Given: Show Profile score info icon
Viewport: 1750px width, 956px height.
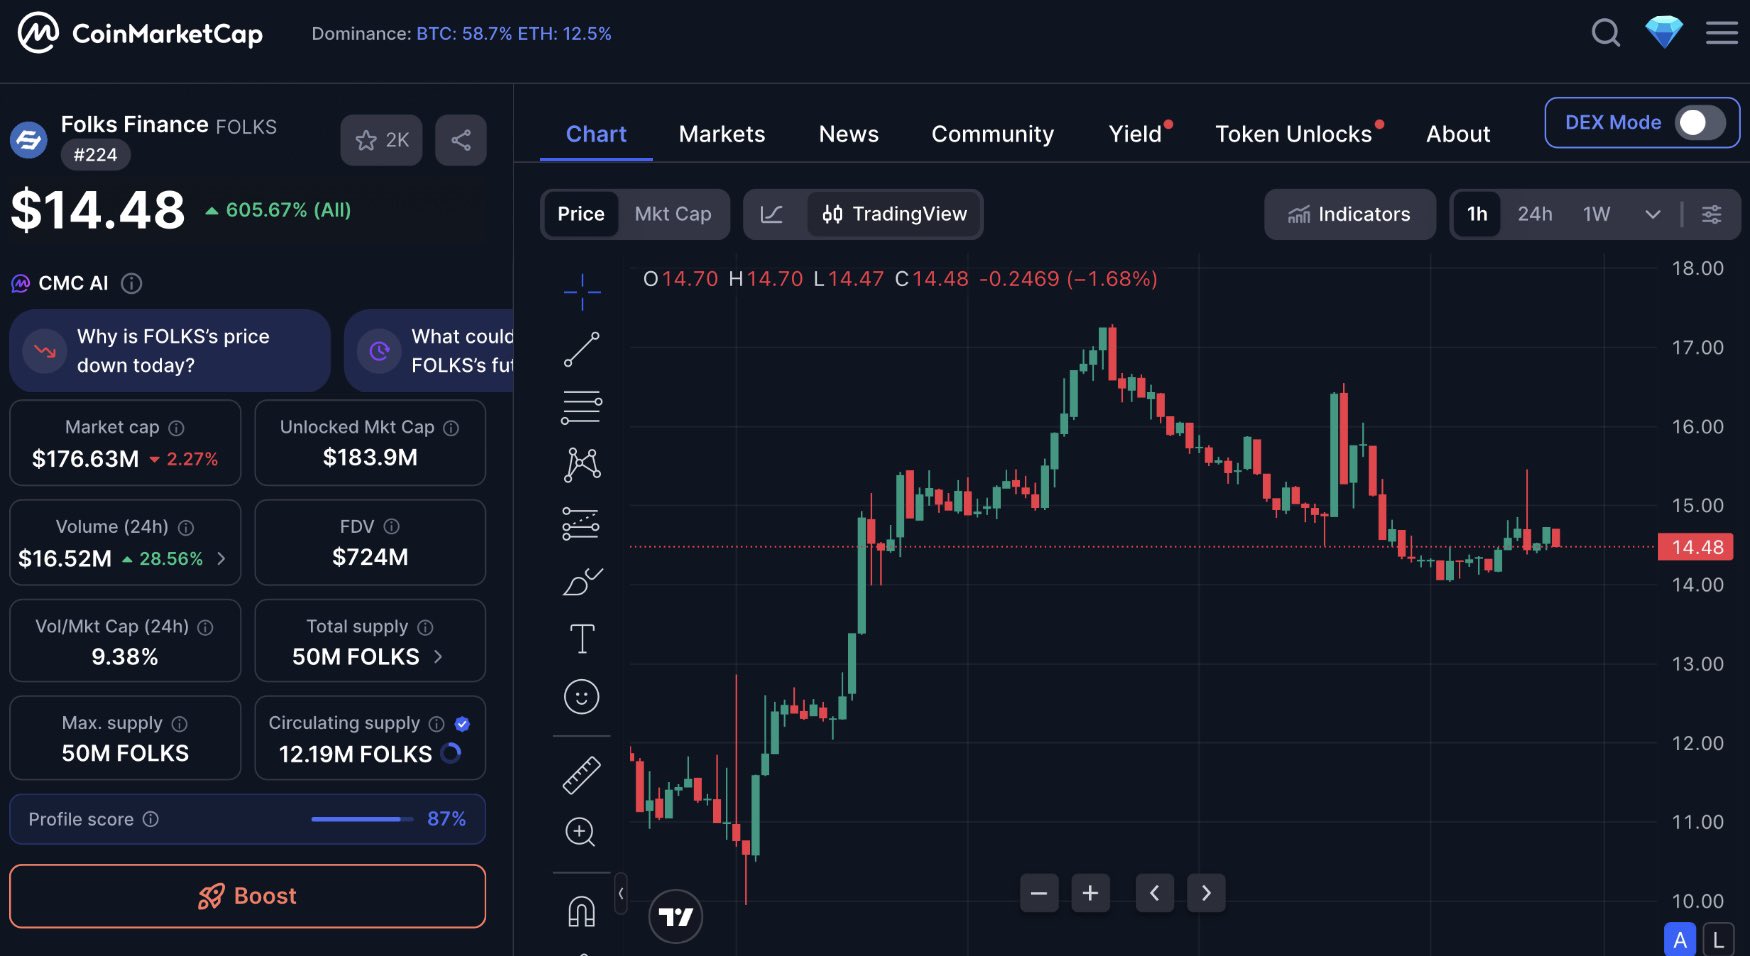Looking at the screenshot, I should [x=151, y=819].
